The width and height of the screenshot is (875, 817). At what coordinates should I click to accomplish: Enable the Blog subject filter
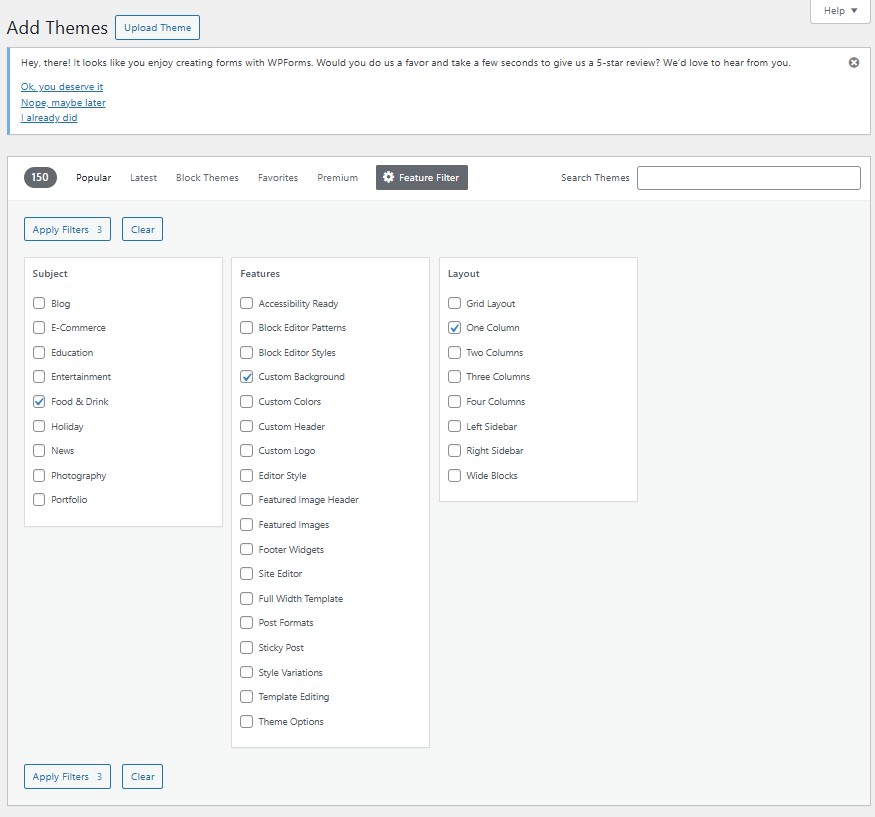click(x=38, y=303)
